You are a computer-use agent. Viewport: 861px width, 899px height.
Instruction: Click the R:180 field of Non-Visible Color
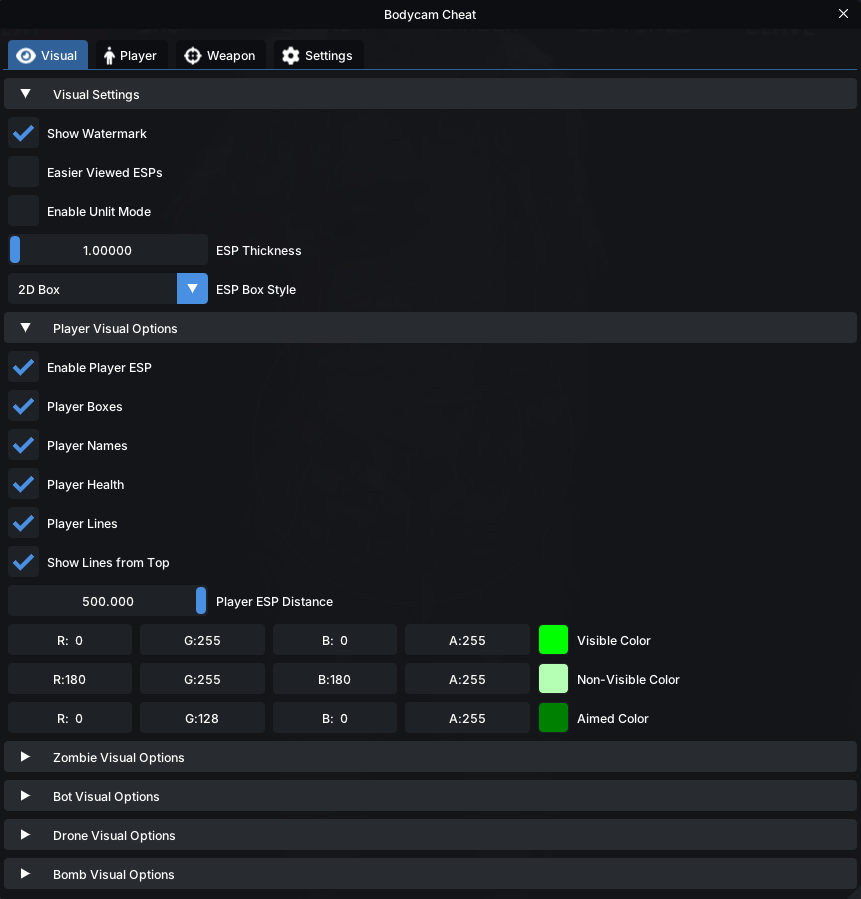click(70, 679)
